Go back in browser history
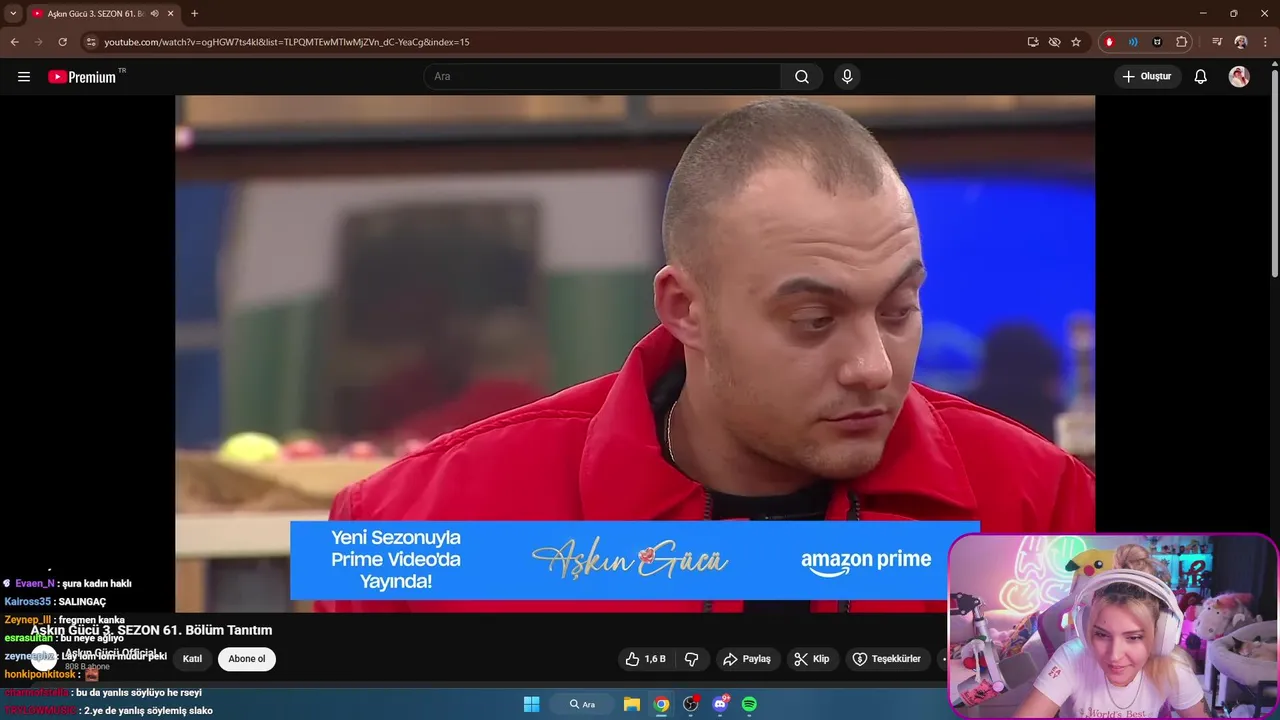1280x720 pixels. tap(14, 42)
